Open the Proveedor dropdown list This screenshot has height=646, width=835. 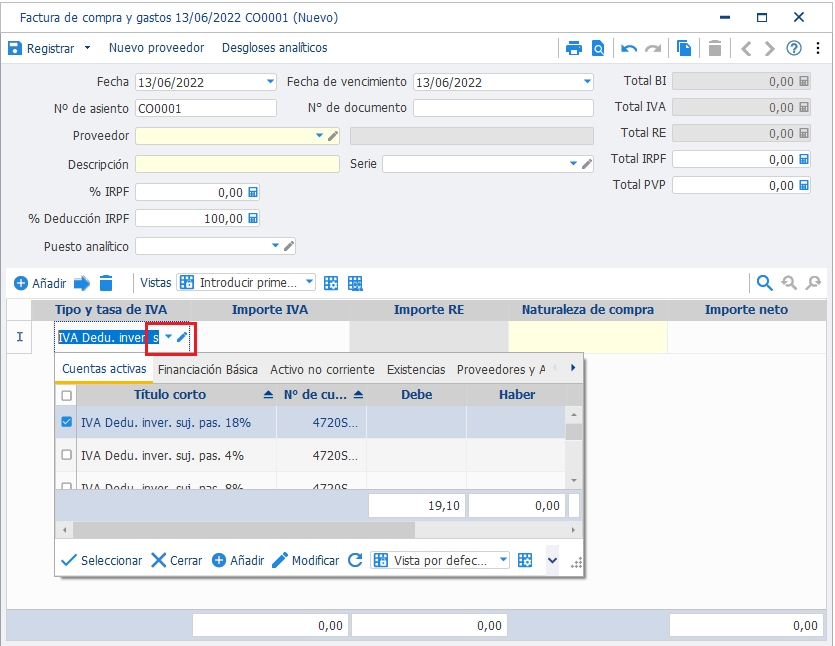click(319, 135)
